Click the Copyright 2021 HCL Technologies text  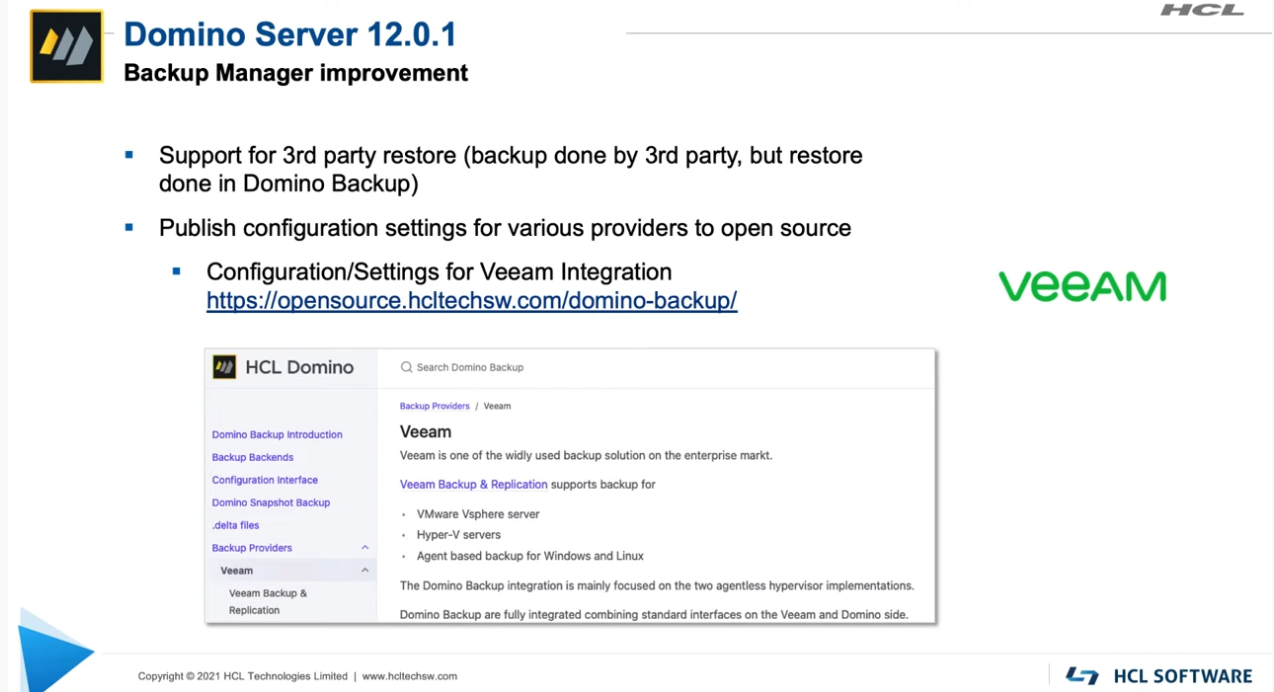coord(243,676)
